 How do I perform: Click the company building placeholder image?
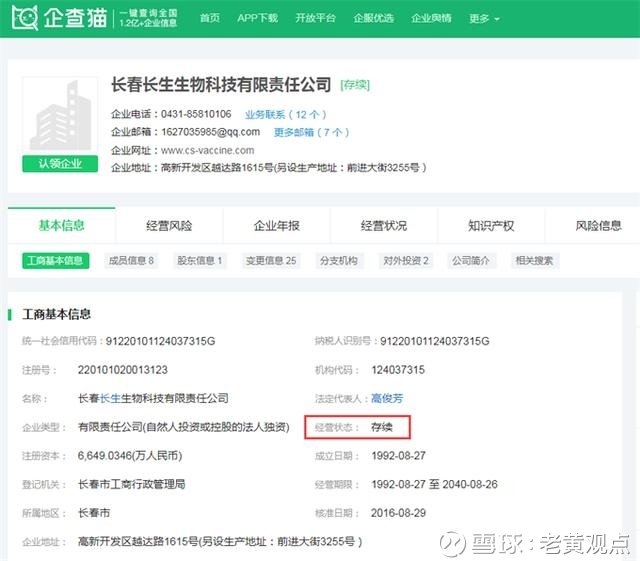tap(60, 115)
